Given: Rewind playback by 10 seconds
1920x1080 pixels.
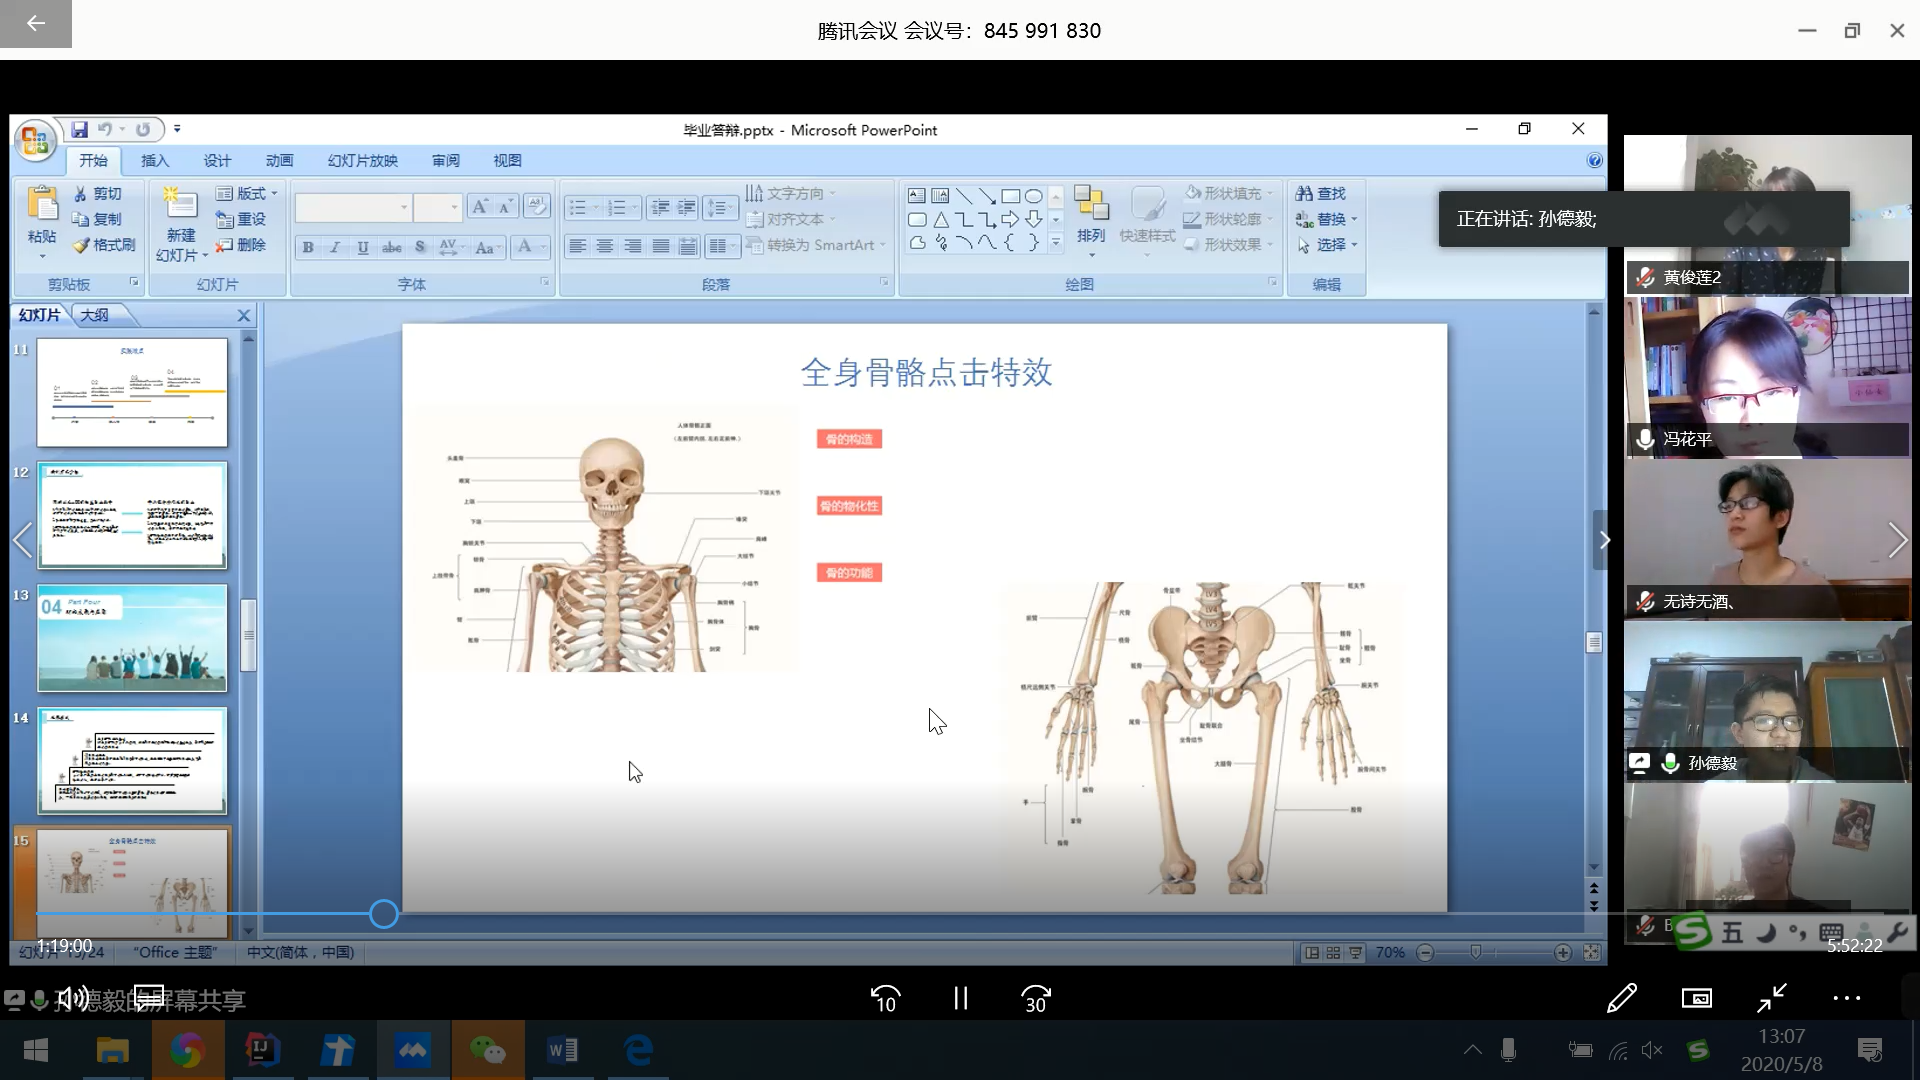Looking at the screenshot, I should click(x=885, y=998).
